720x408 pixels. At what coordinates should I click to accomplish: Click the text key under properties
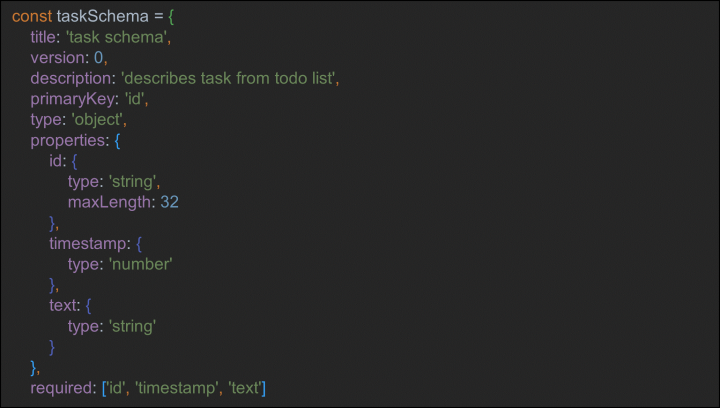64,305
